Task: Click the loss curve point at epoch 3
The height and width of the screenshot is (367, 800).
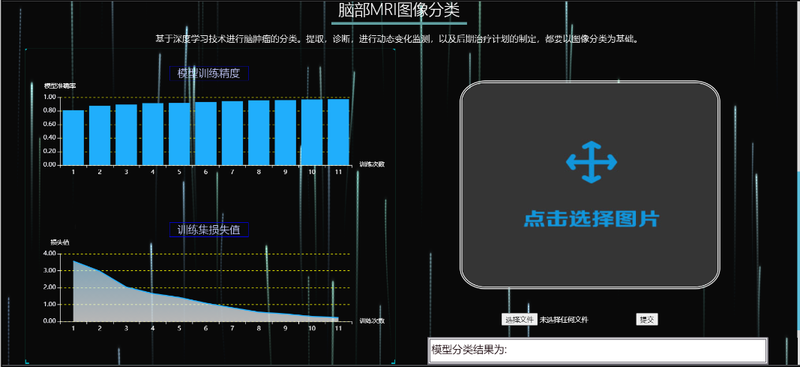Action: [126, 287]
